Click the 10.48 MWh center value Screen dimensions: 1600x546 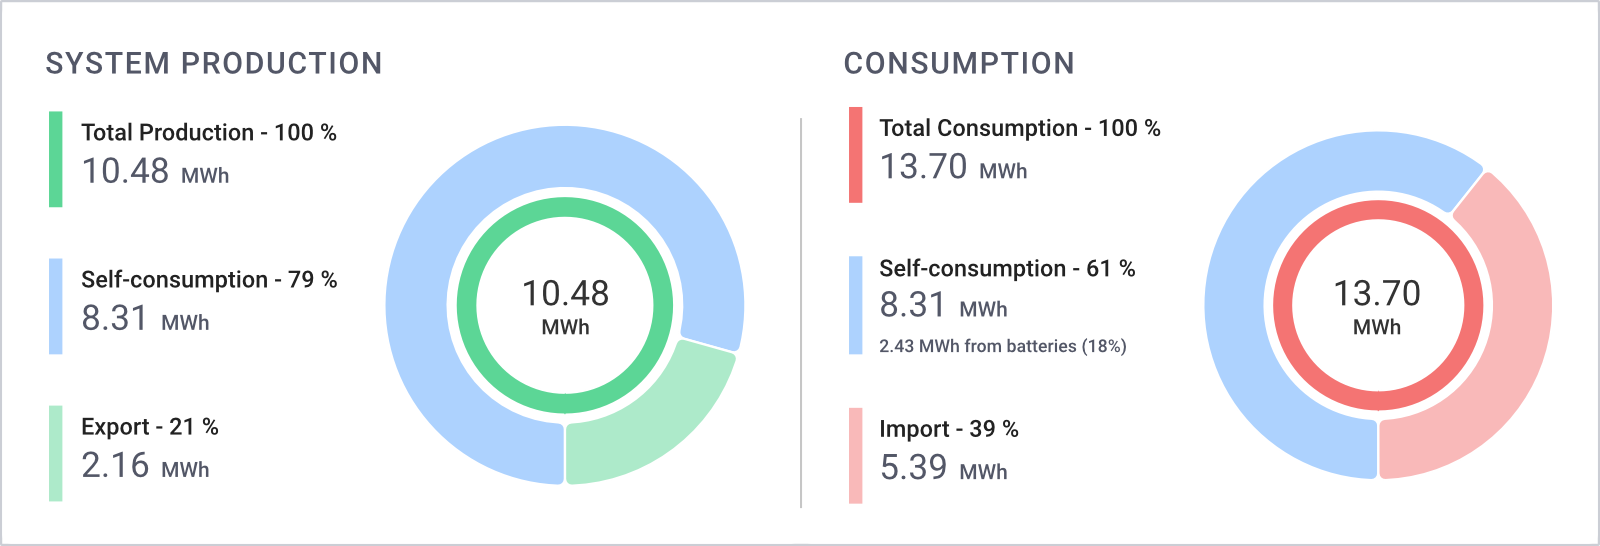tap(566, 305)
